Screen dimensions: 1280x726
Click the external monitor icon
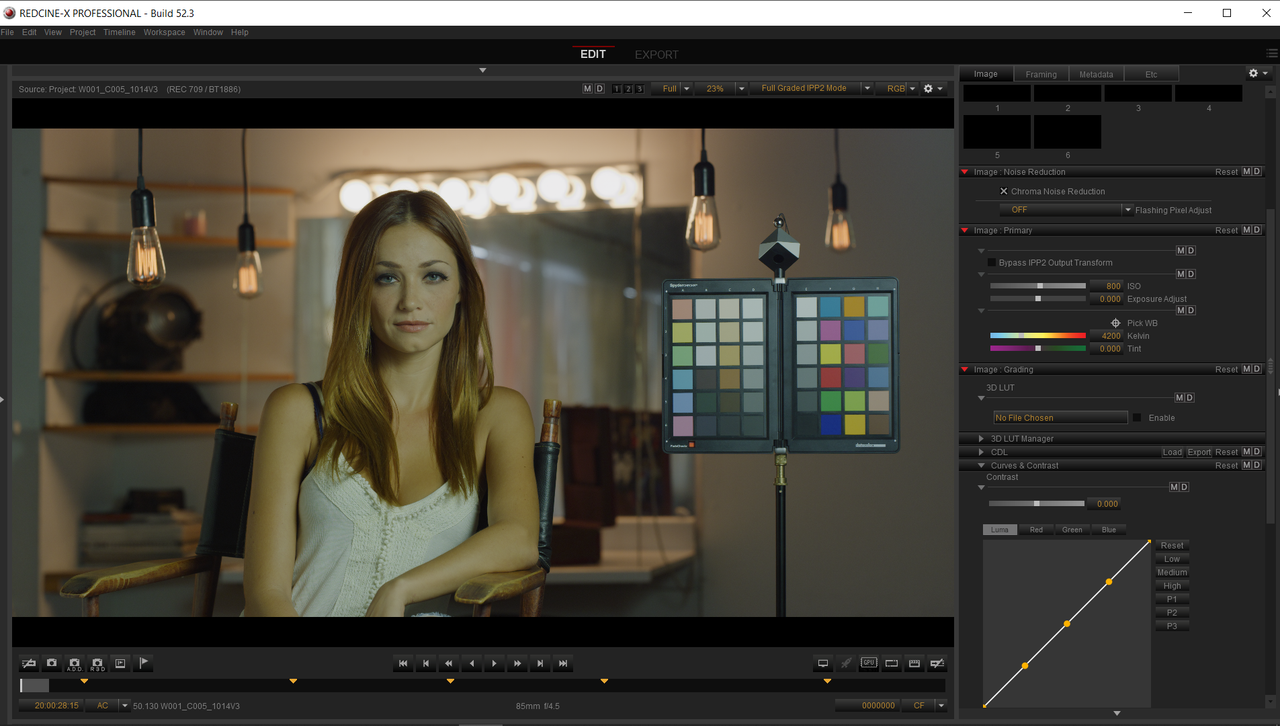tap(823, 663)
